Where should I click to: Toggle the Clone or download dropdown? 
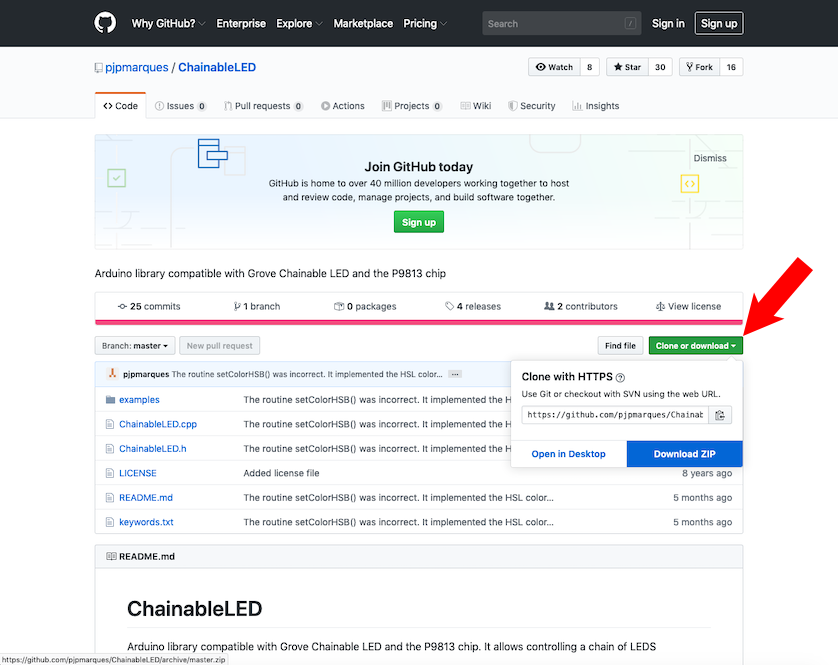(x=696, y=346)
